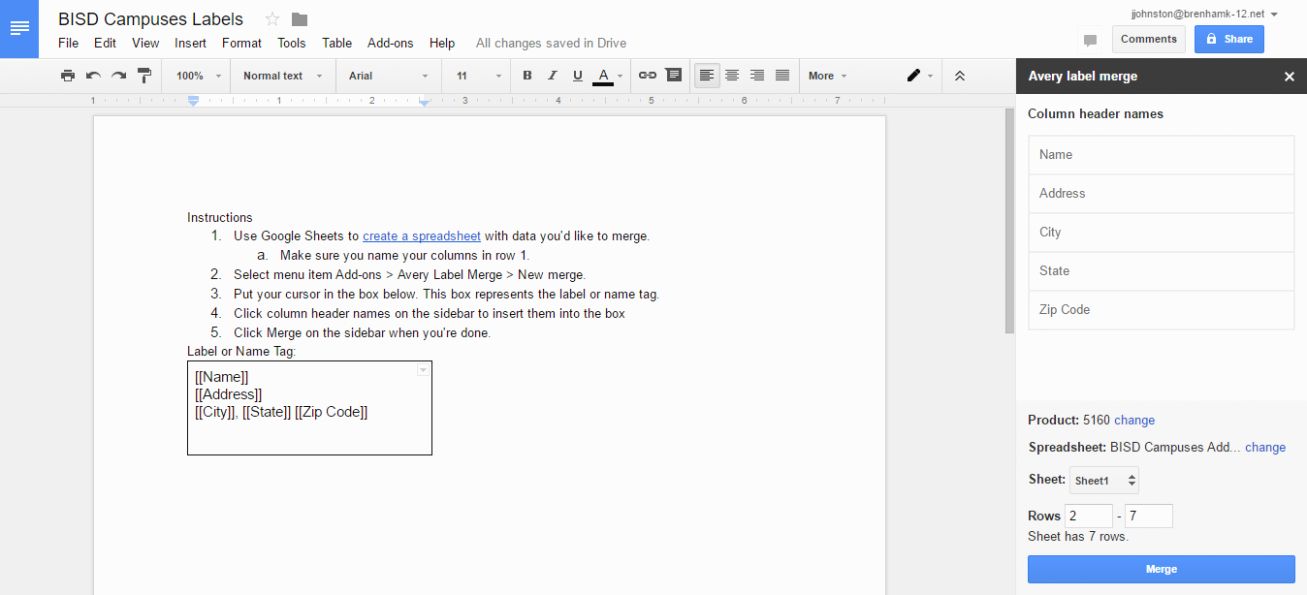
Task: Click the Merge button
Action: click(1161, 569)
